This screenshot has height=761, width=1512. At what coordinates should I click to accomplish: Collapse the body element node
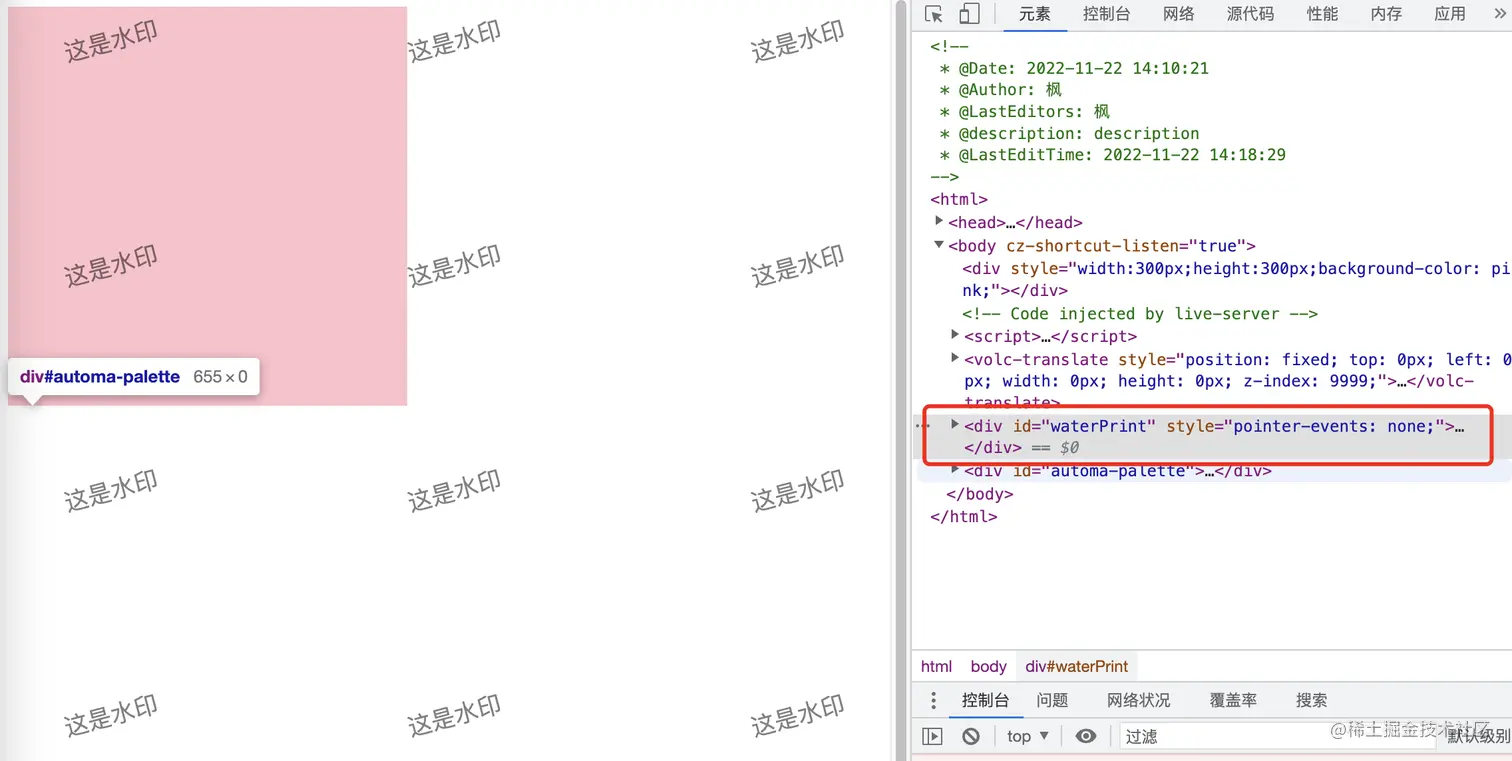[939, 244]
